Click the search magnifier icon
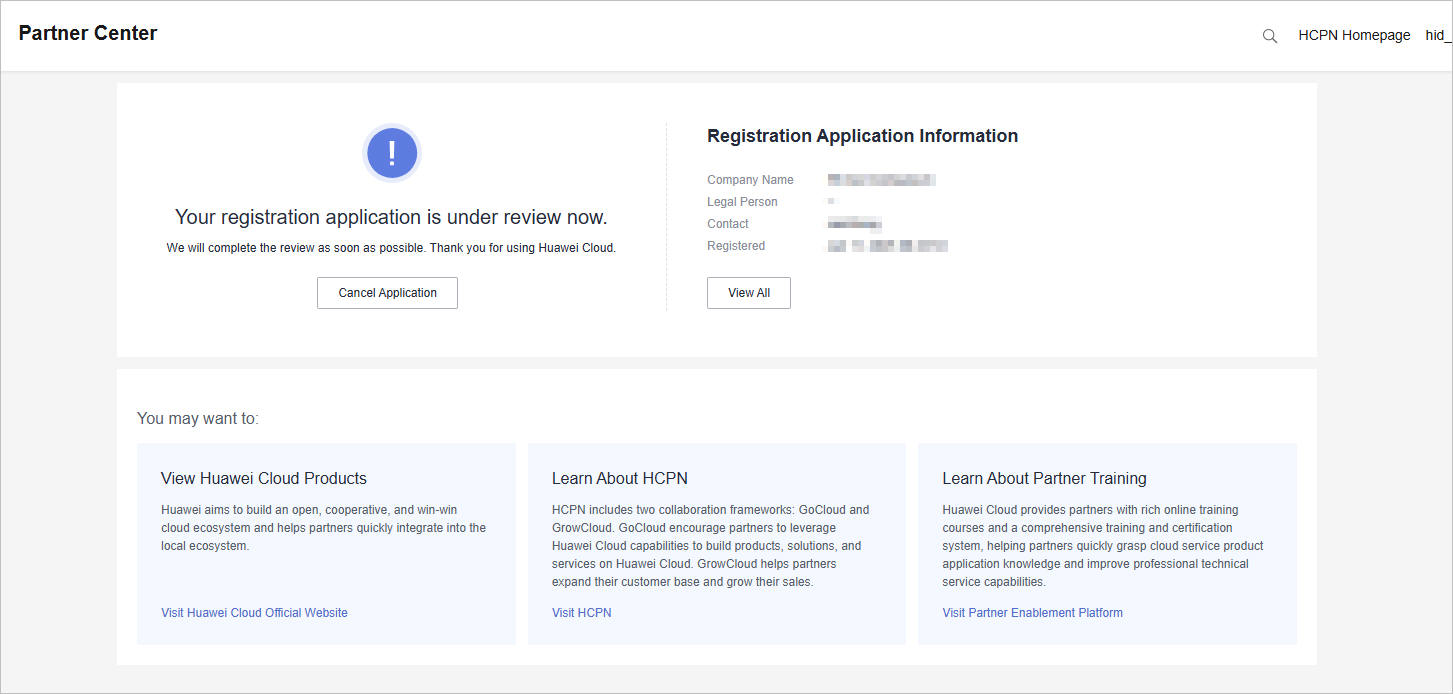 tap(1270, 36)
